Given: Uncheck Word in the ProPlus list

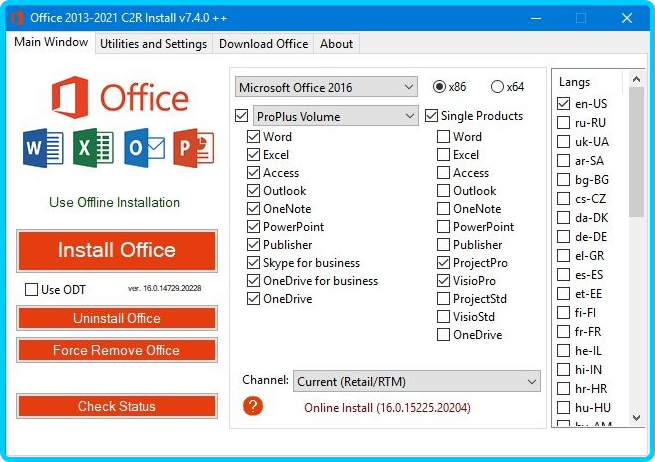Looking at the screenshot, I should (x=253, y=137).
